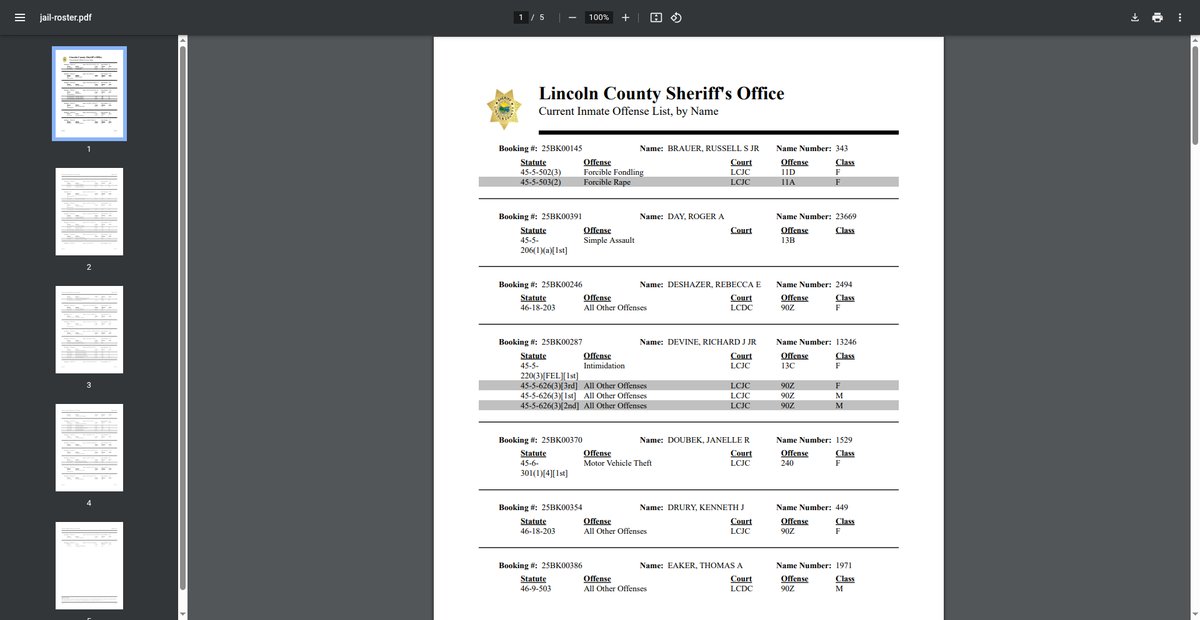This screenshot has height=620, width=1200.
Task: Click the jail-roster.pdf file title
Action: pyautogui.click(x=66, y=18)
